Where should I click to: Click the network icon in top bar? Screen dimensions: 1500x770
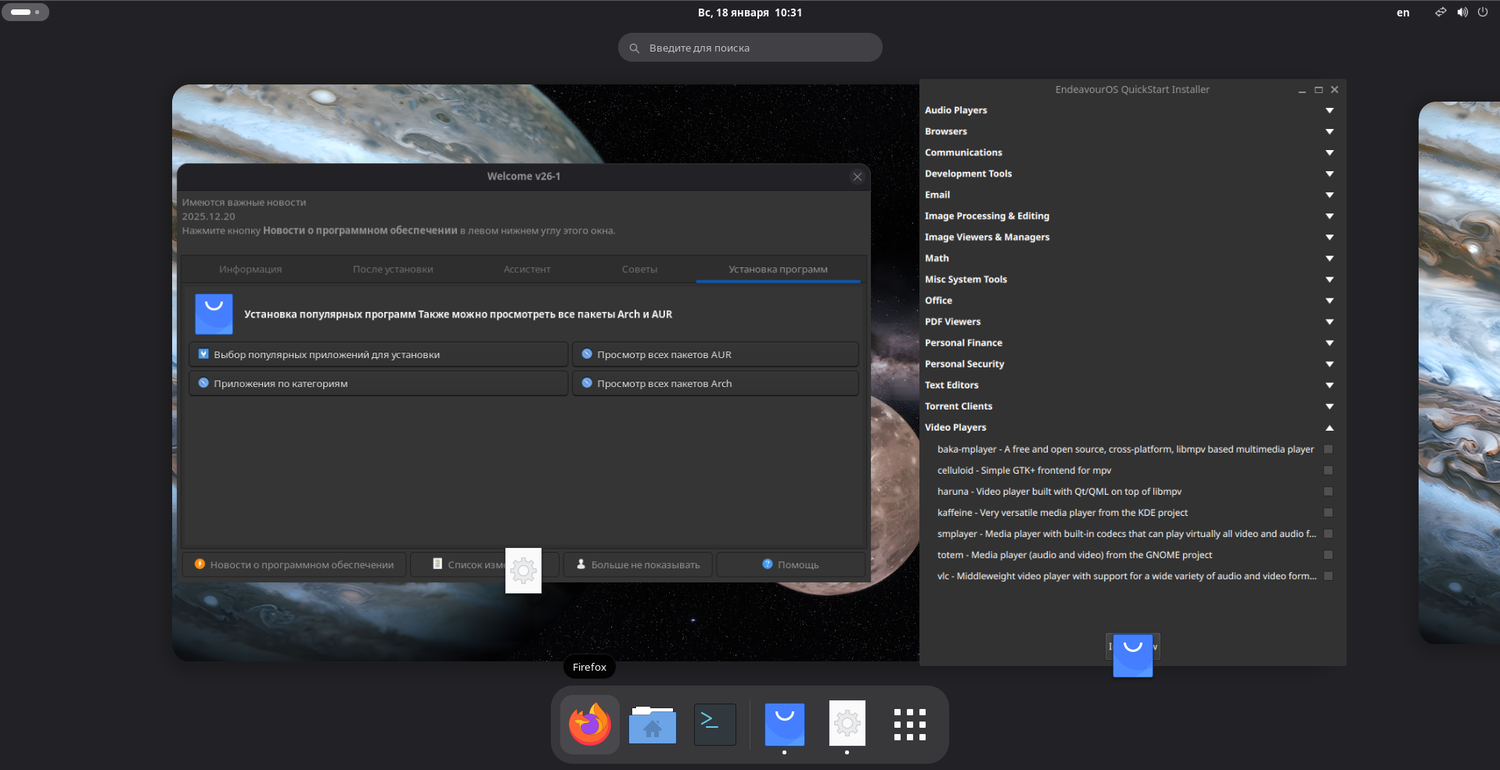1441,13
